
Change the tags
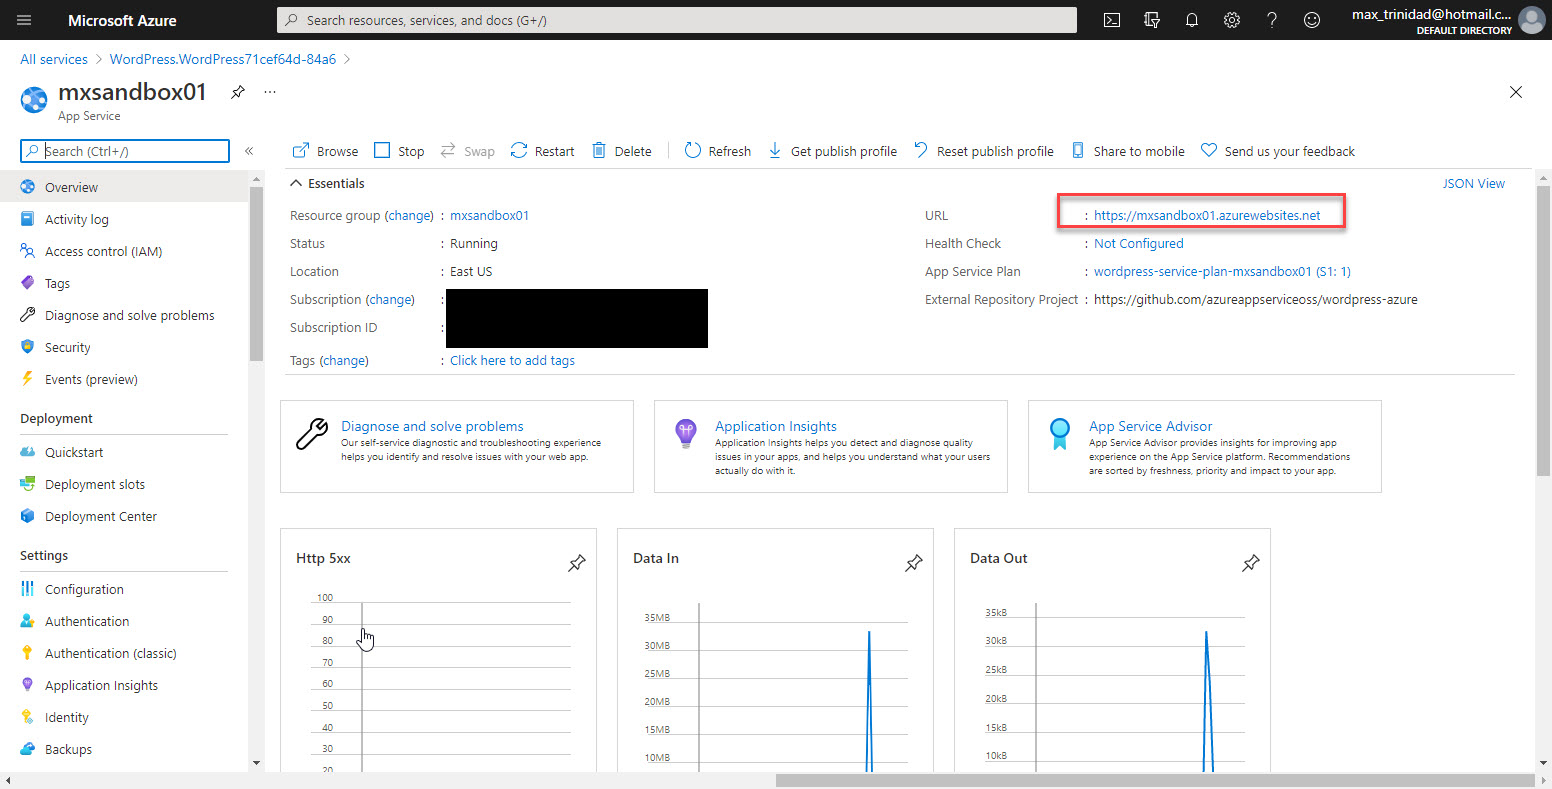coord(344,360)
